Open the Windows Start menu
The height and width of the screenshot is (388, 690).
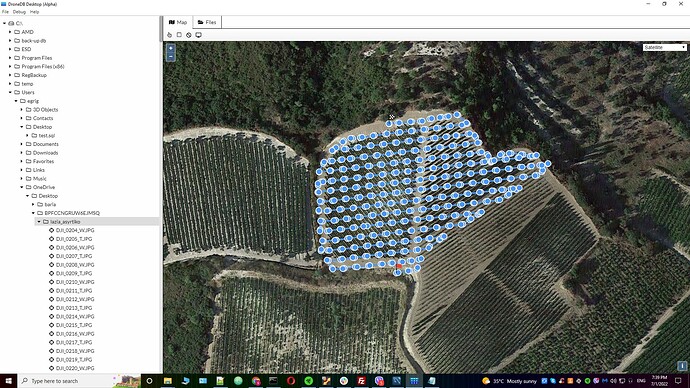click(8, 381)
